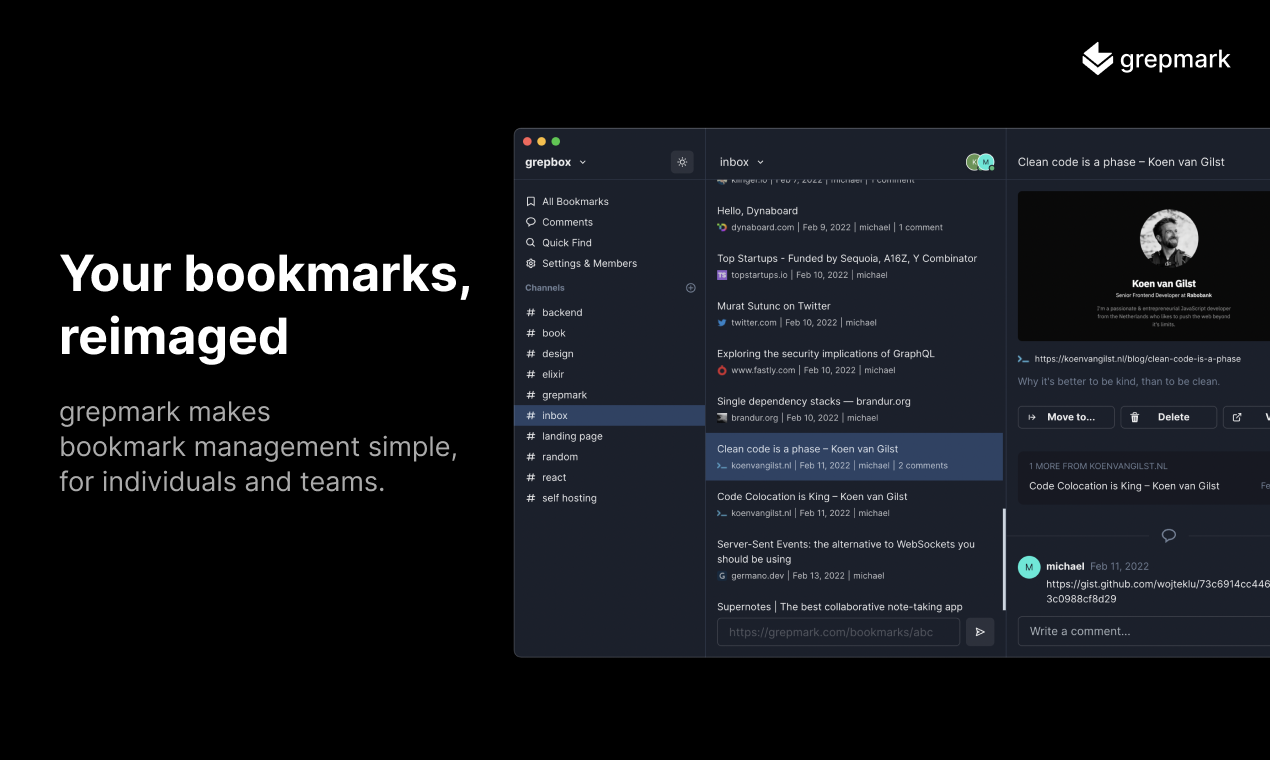Open the gist.github.com link in comment

pos(1158,591)
